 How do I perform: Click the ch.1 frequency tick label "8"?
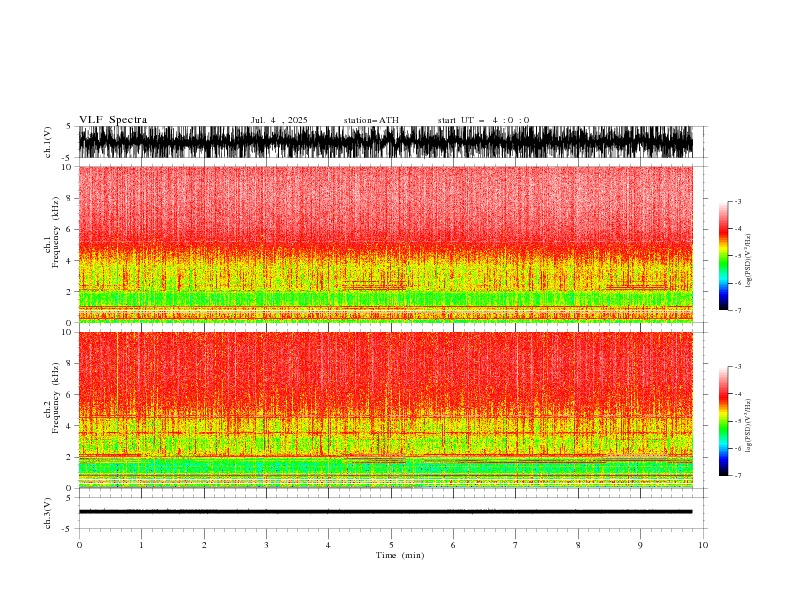(69, 198)
